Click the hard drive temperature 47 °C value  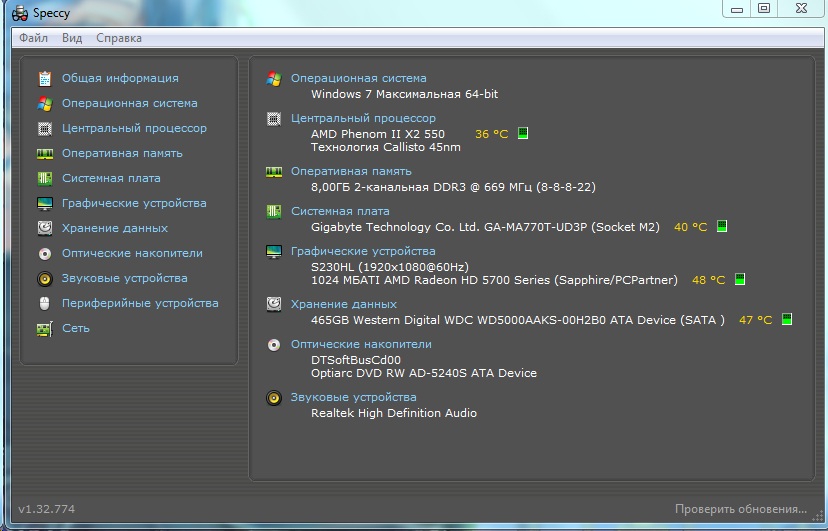[756, 320]
